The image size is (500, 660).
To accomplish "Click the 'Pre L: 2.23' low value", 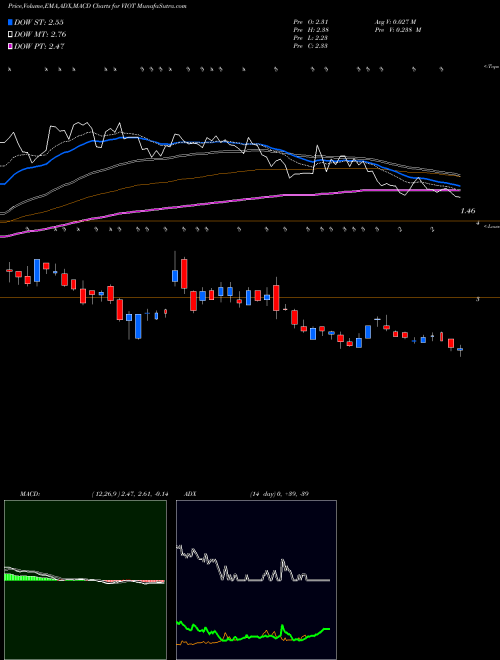I will point(311,38).
